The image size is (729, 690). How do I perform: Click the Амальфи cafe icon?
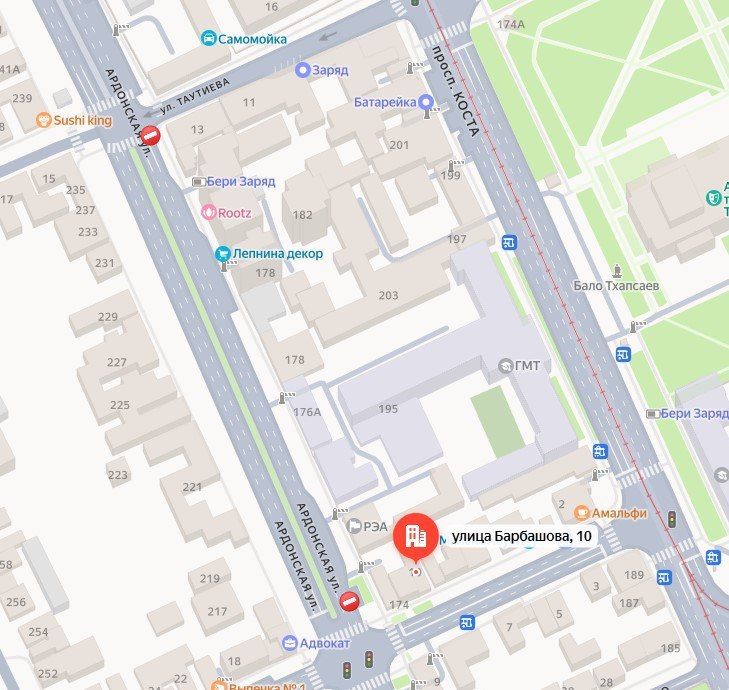[582, 513]
